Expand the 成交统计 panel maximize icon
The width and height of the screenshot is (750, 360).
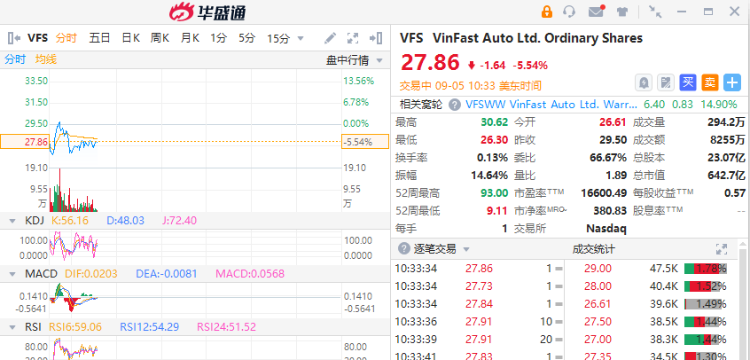tap(721, 249)
